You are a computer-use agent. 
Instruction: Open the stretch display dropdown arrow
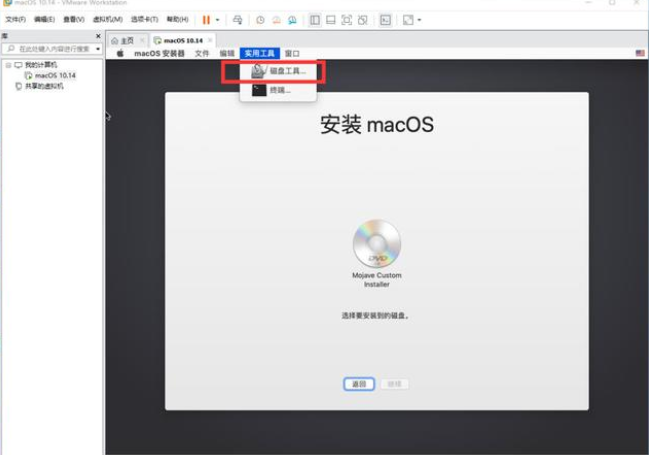coord(419,20)
